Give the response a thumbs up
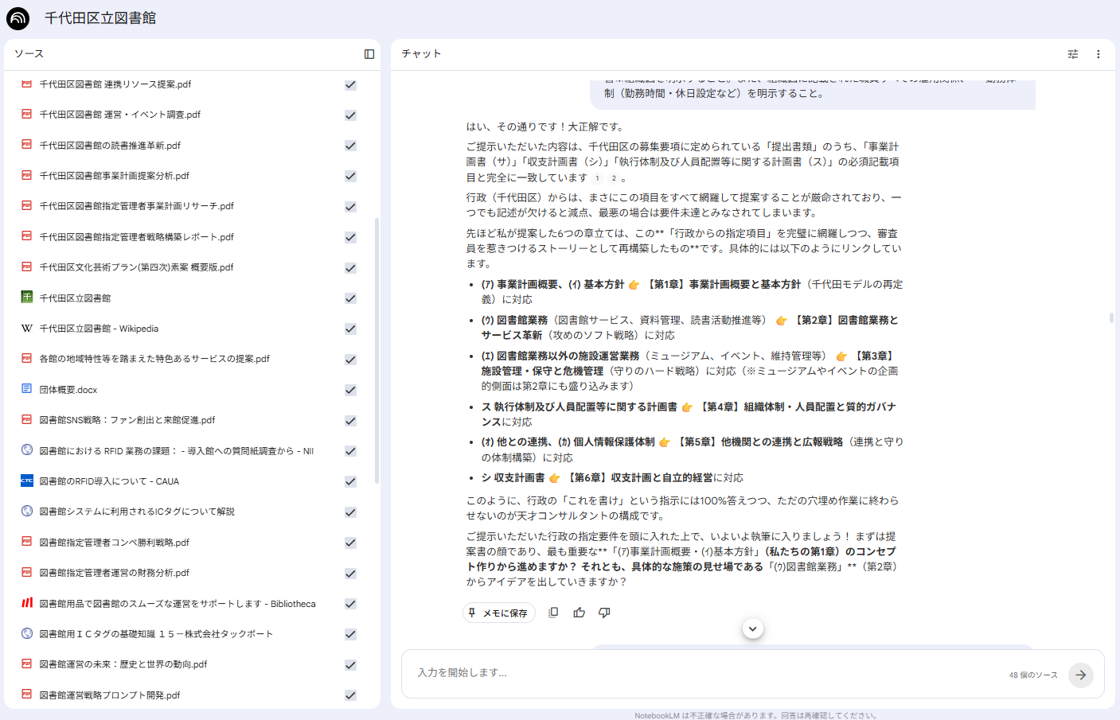1120x720 pixels. tap(579, 613)
